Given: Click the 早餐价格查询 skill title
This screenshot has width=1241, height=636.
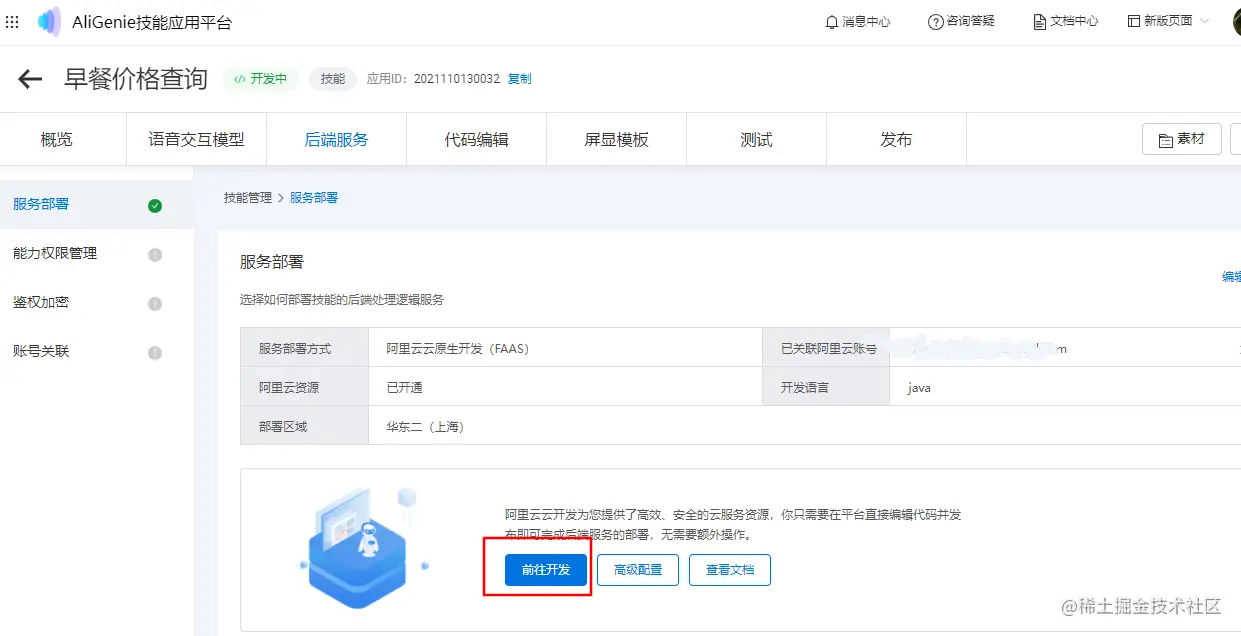Looking at the screenshot, I should coord(136,79).
